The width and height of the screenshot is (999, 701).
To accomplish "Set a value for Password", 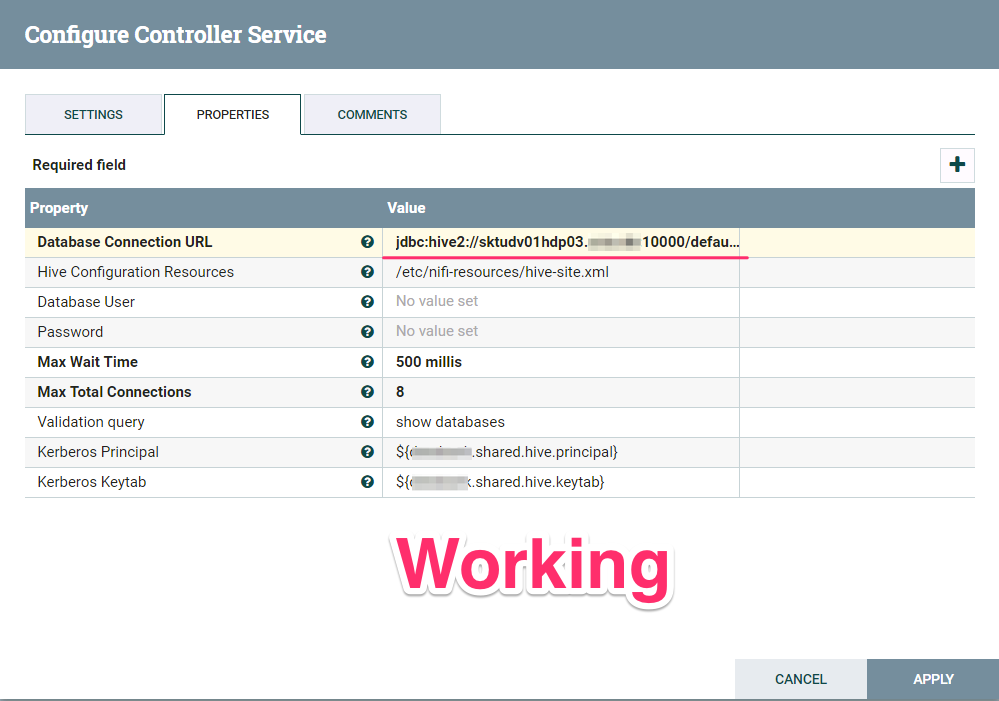I will point(561,332).
